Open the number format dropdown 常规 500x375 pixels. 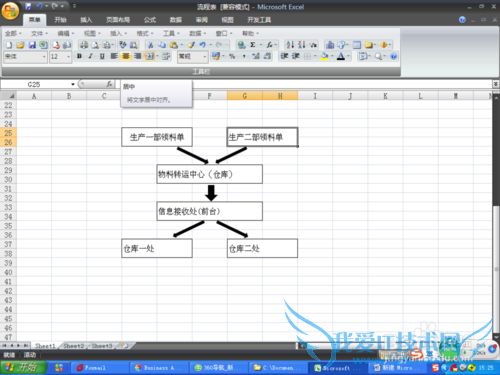point(204,57)
